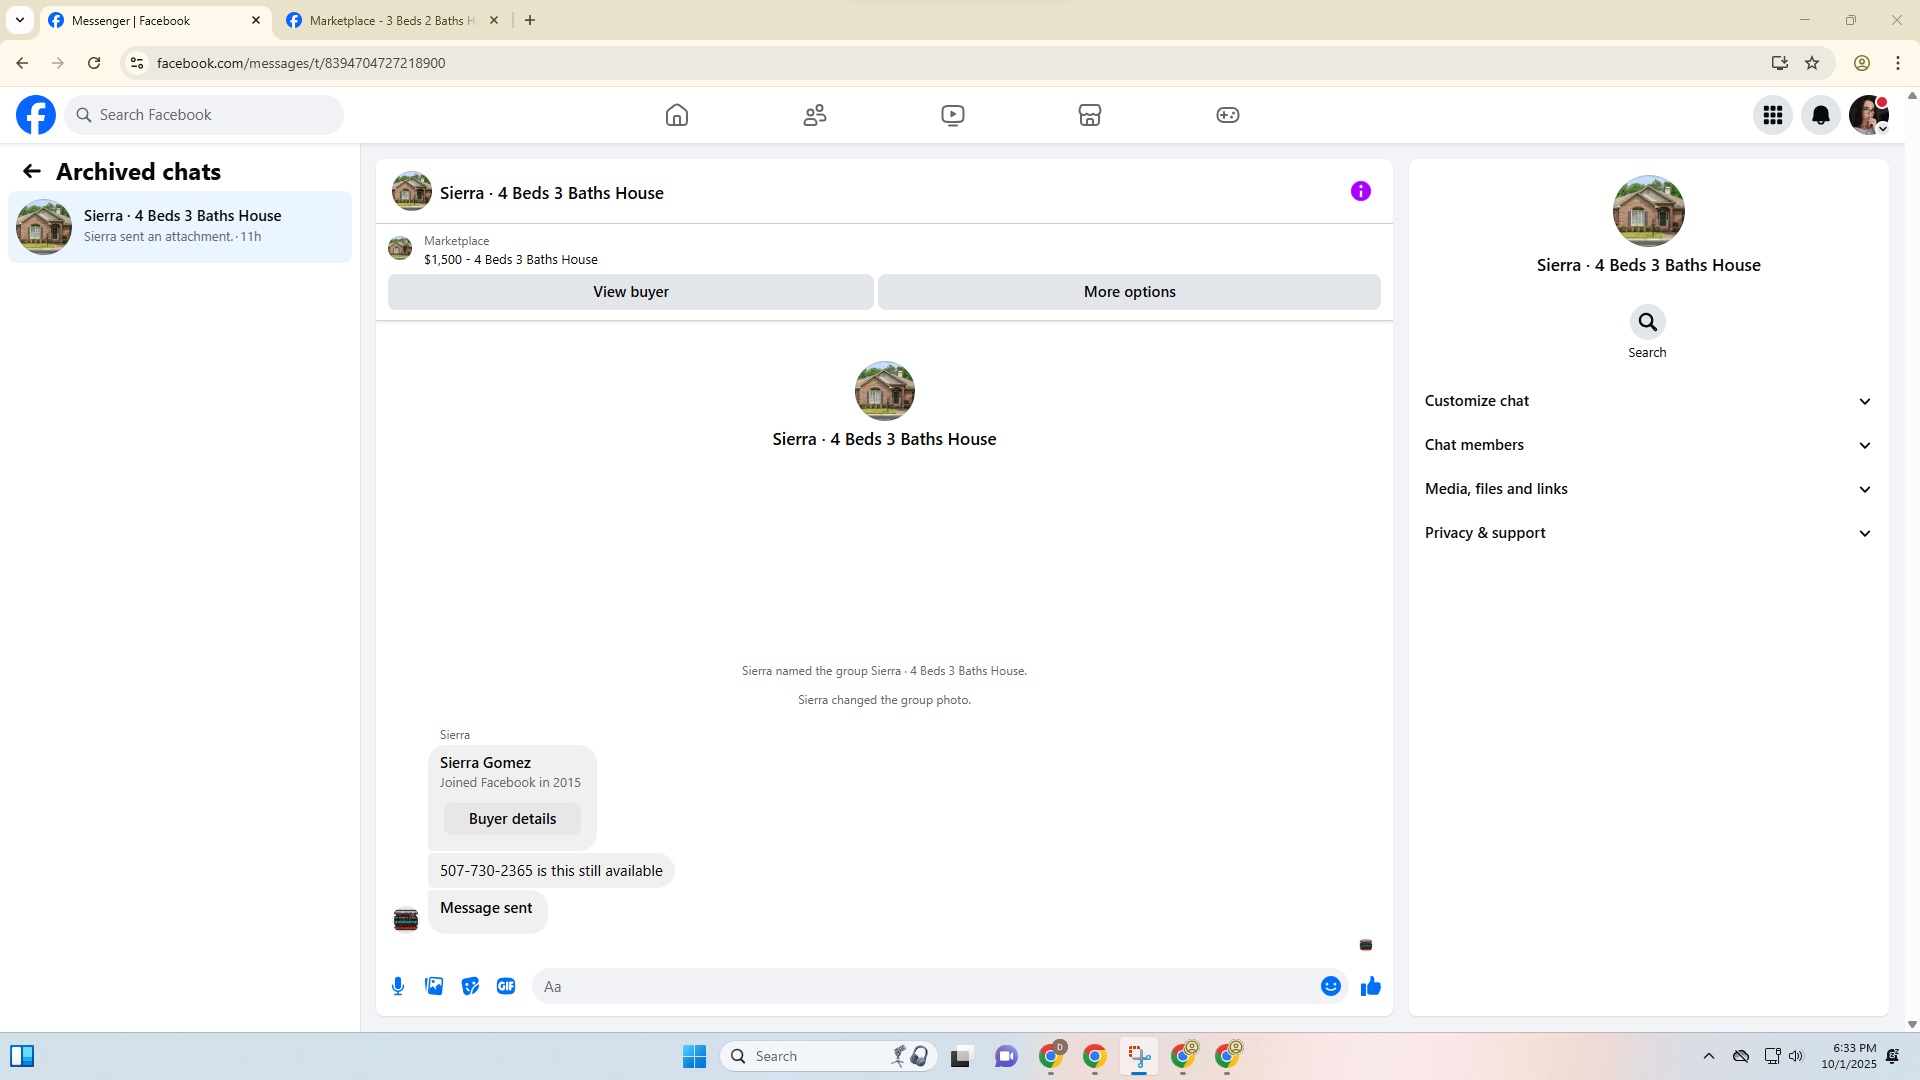
Task: Expand Privacy & support section
Action: point(1648,533)
